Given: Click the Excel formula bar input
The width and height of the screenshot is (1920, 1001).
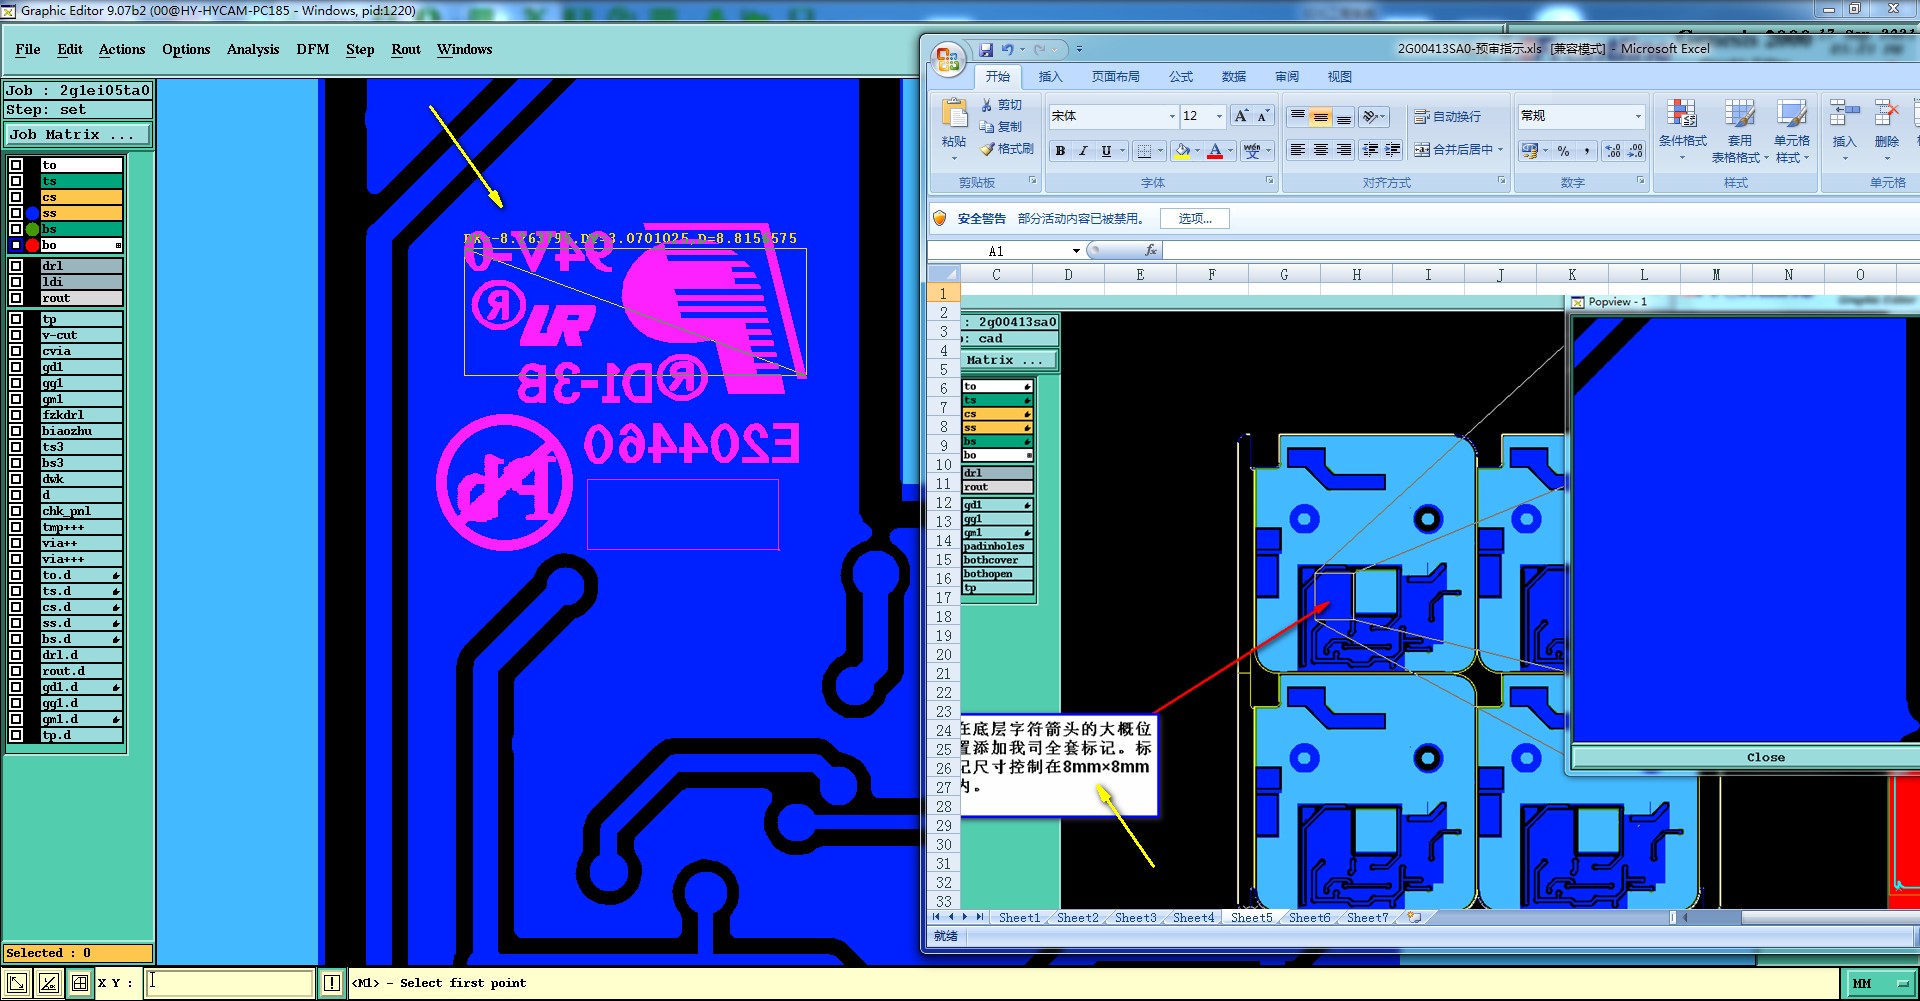Looking at the screenshot, I should 1540,251.
